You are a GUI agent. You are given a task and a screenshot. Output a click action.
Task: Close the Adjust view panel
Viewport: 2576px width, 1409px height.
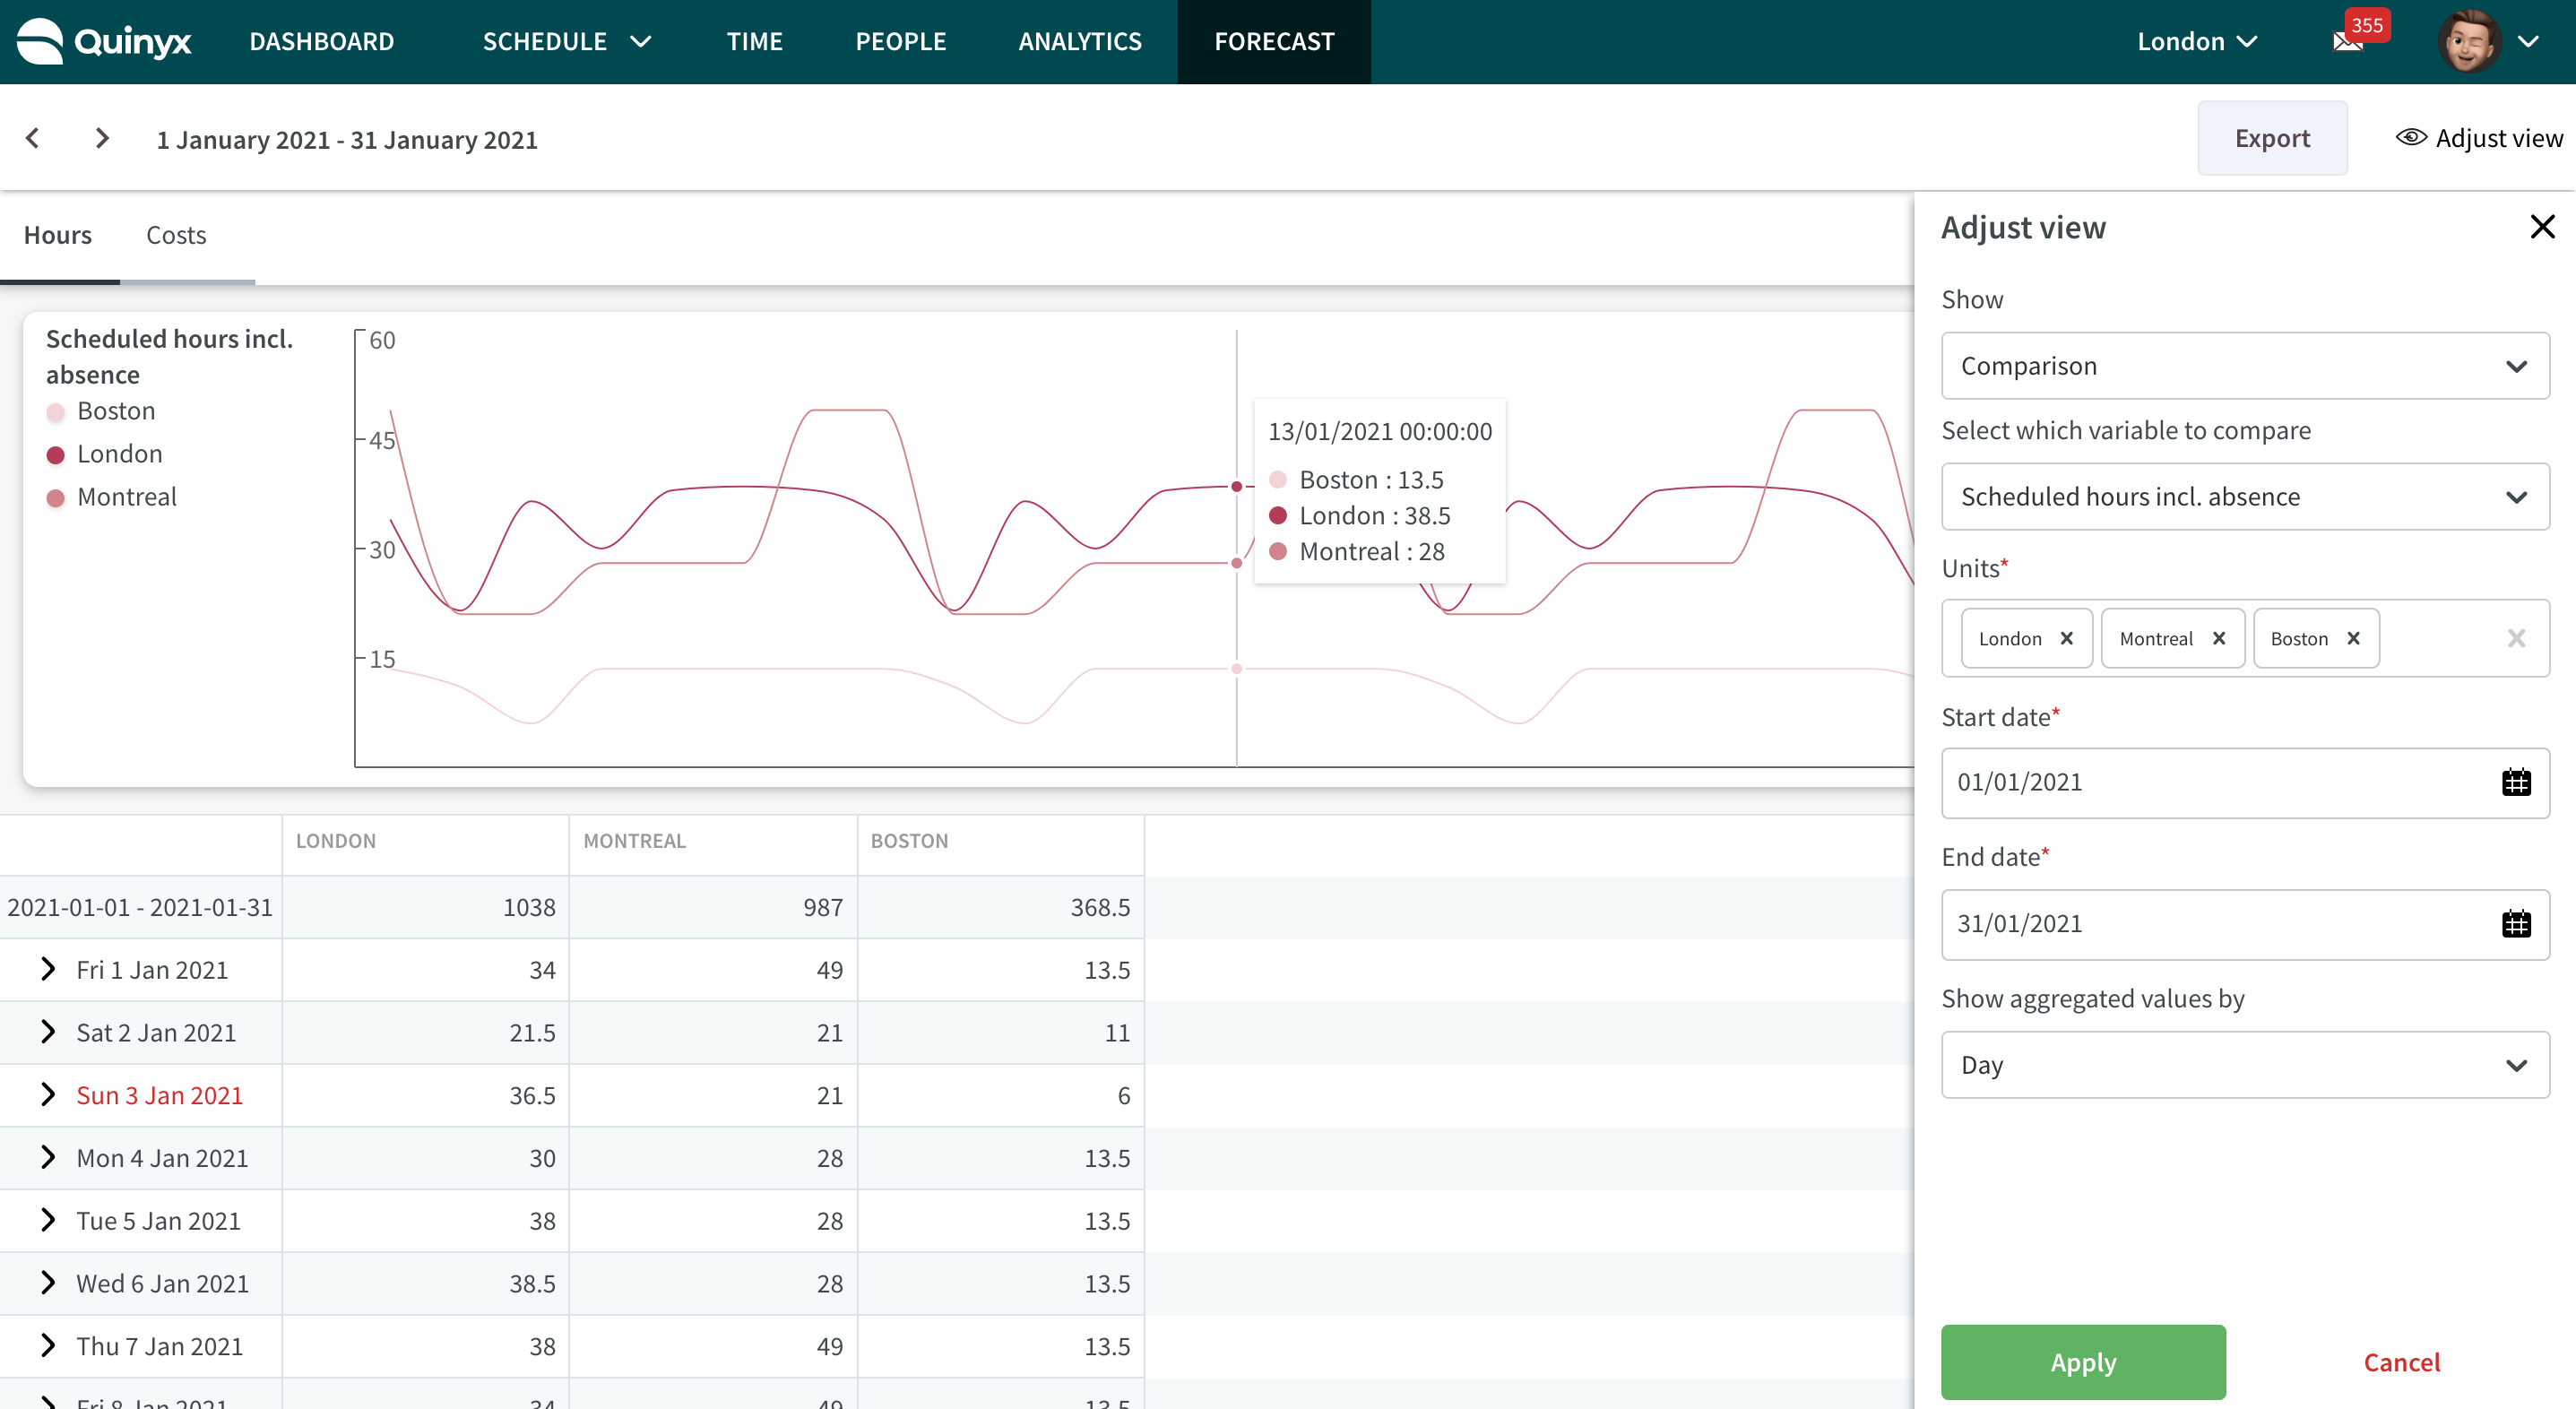(2542, 227)
